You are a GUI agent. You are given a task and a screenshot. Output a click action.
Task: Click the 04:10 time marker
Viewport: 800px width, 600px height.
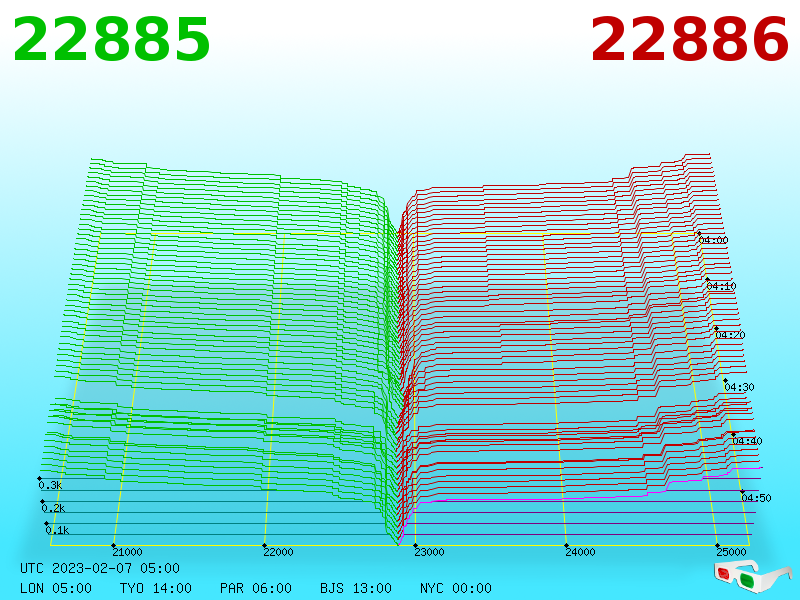pyautogui.click(x=721, y=286)
